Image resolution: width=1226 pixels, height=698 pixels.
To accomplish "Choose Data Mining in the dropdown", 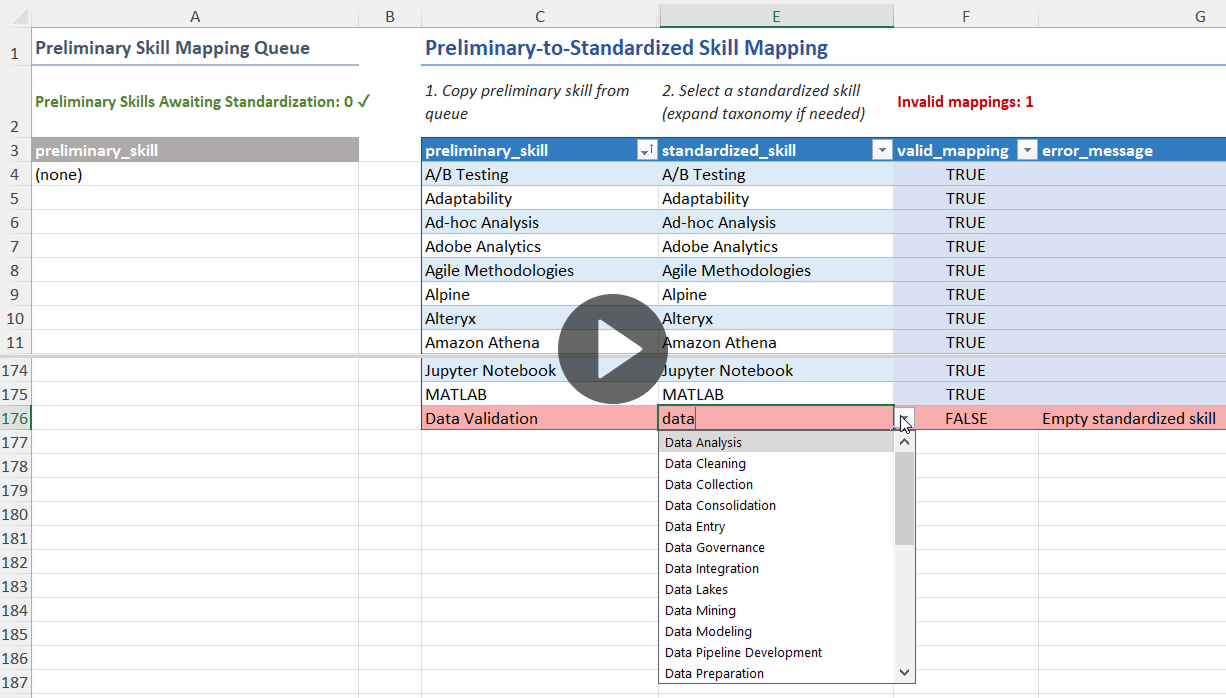I will pyautogui.click(x=776, y=610).
